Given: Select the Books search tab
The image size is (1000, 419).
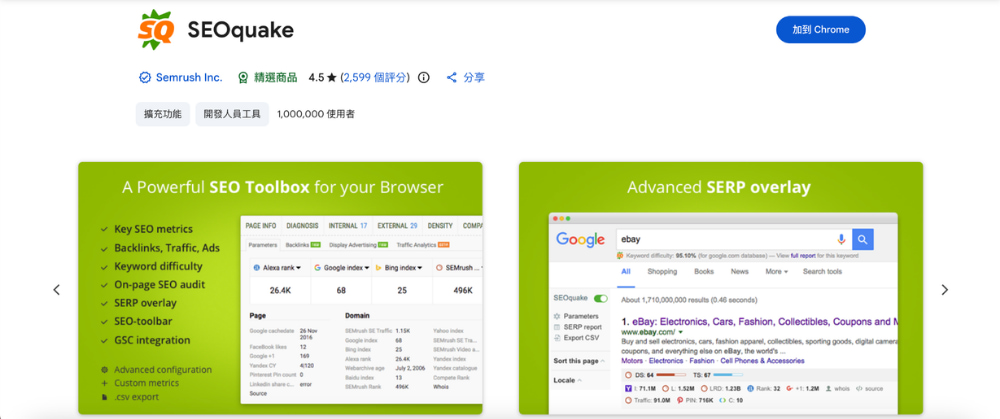Looking at the screenshot, I should point(704,272).
